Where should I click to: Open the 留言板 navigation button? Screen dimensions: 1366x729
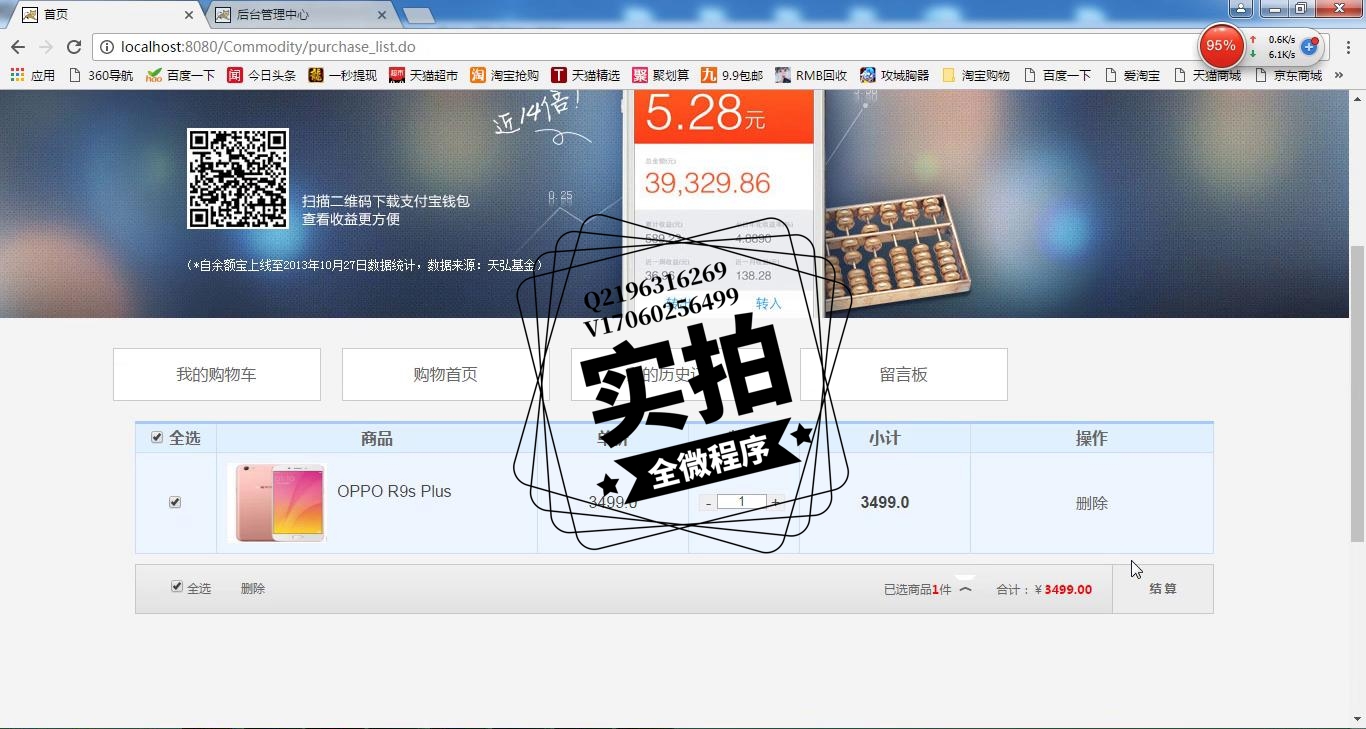coord(904,374)
